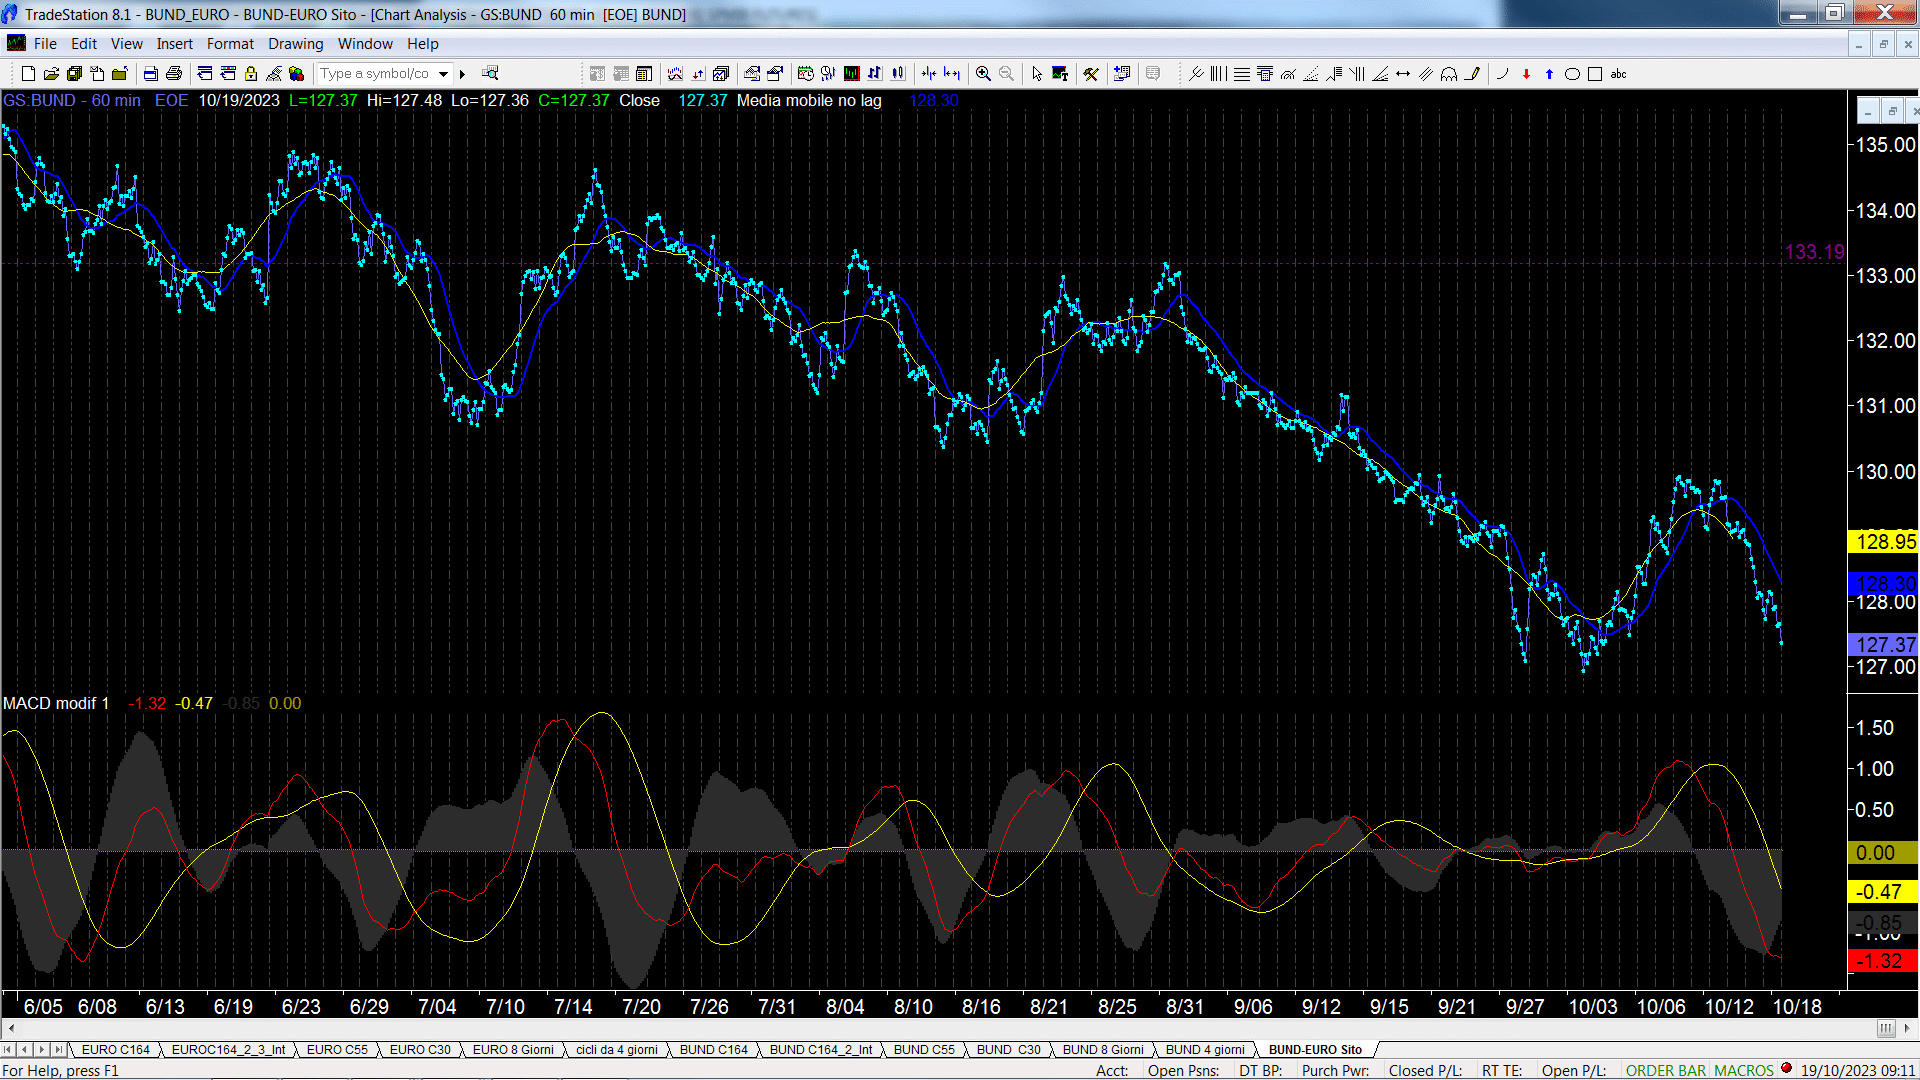Click horizontal scrollbar left arrow
Screen dimensions: 1920x1080
(x=11, y=1028)
